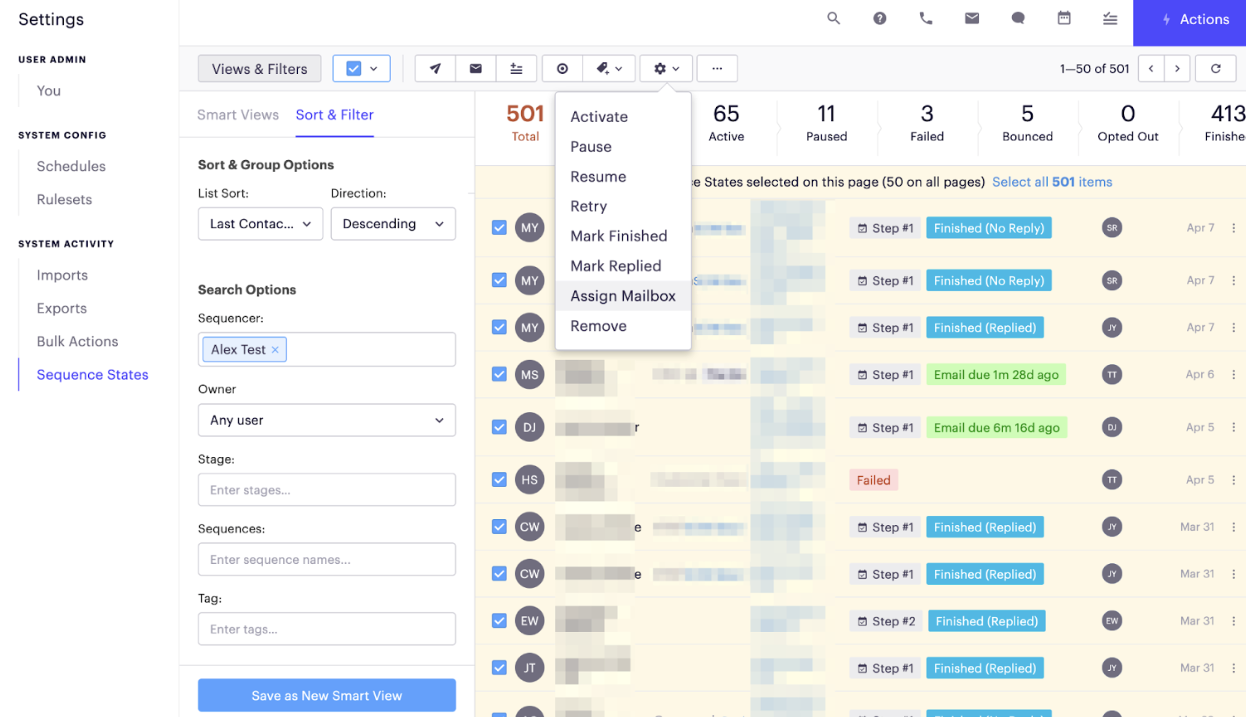Switch to the Smart Views tab
Screen dimensions: 1246x717
pyautogui.click(x=238, y=115)
